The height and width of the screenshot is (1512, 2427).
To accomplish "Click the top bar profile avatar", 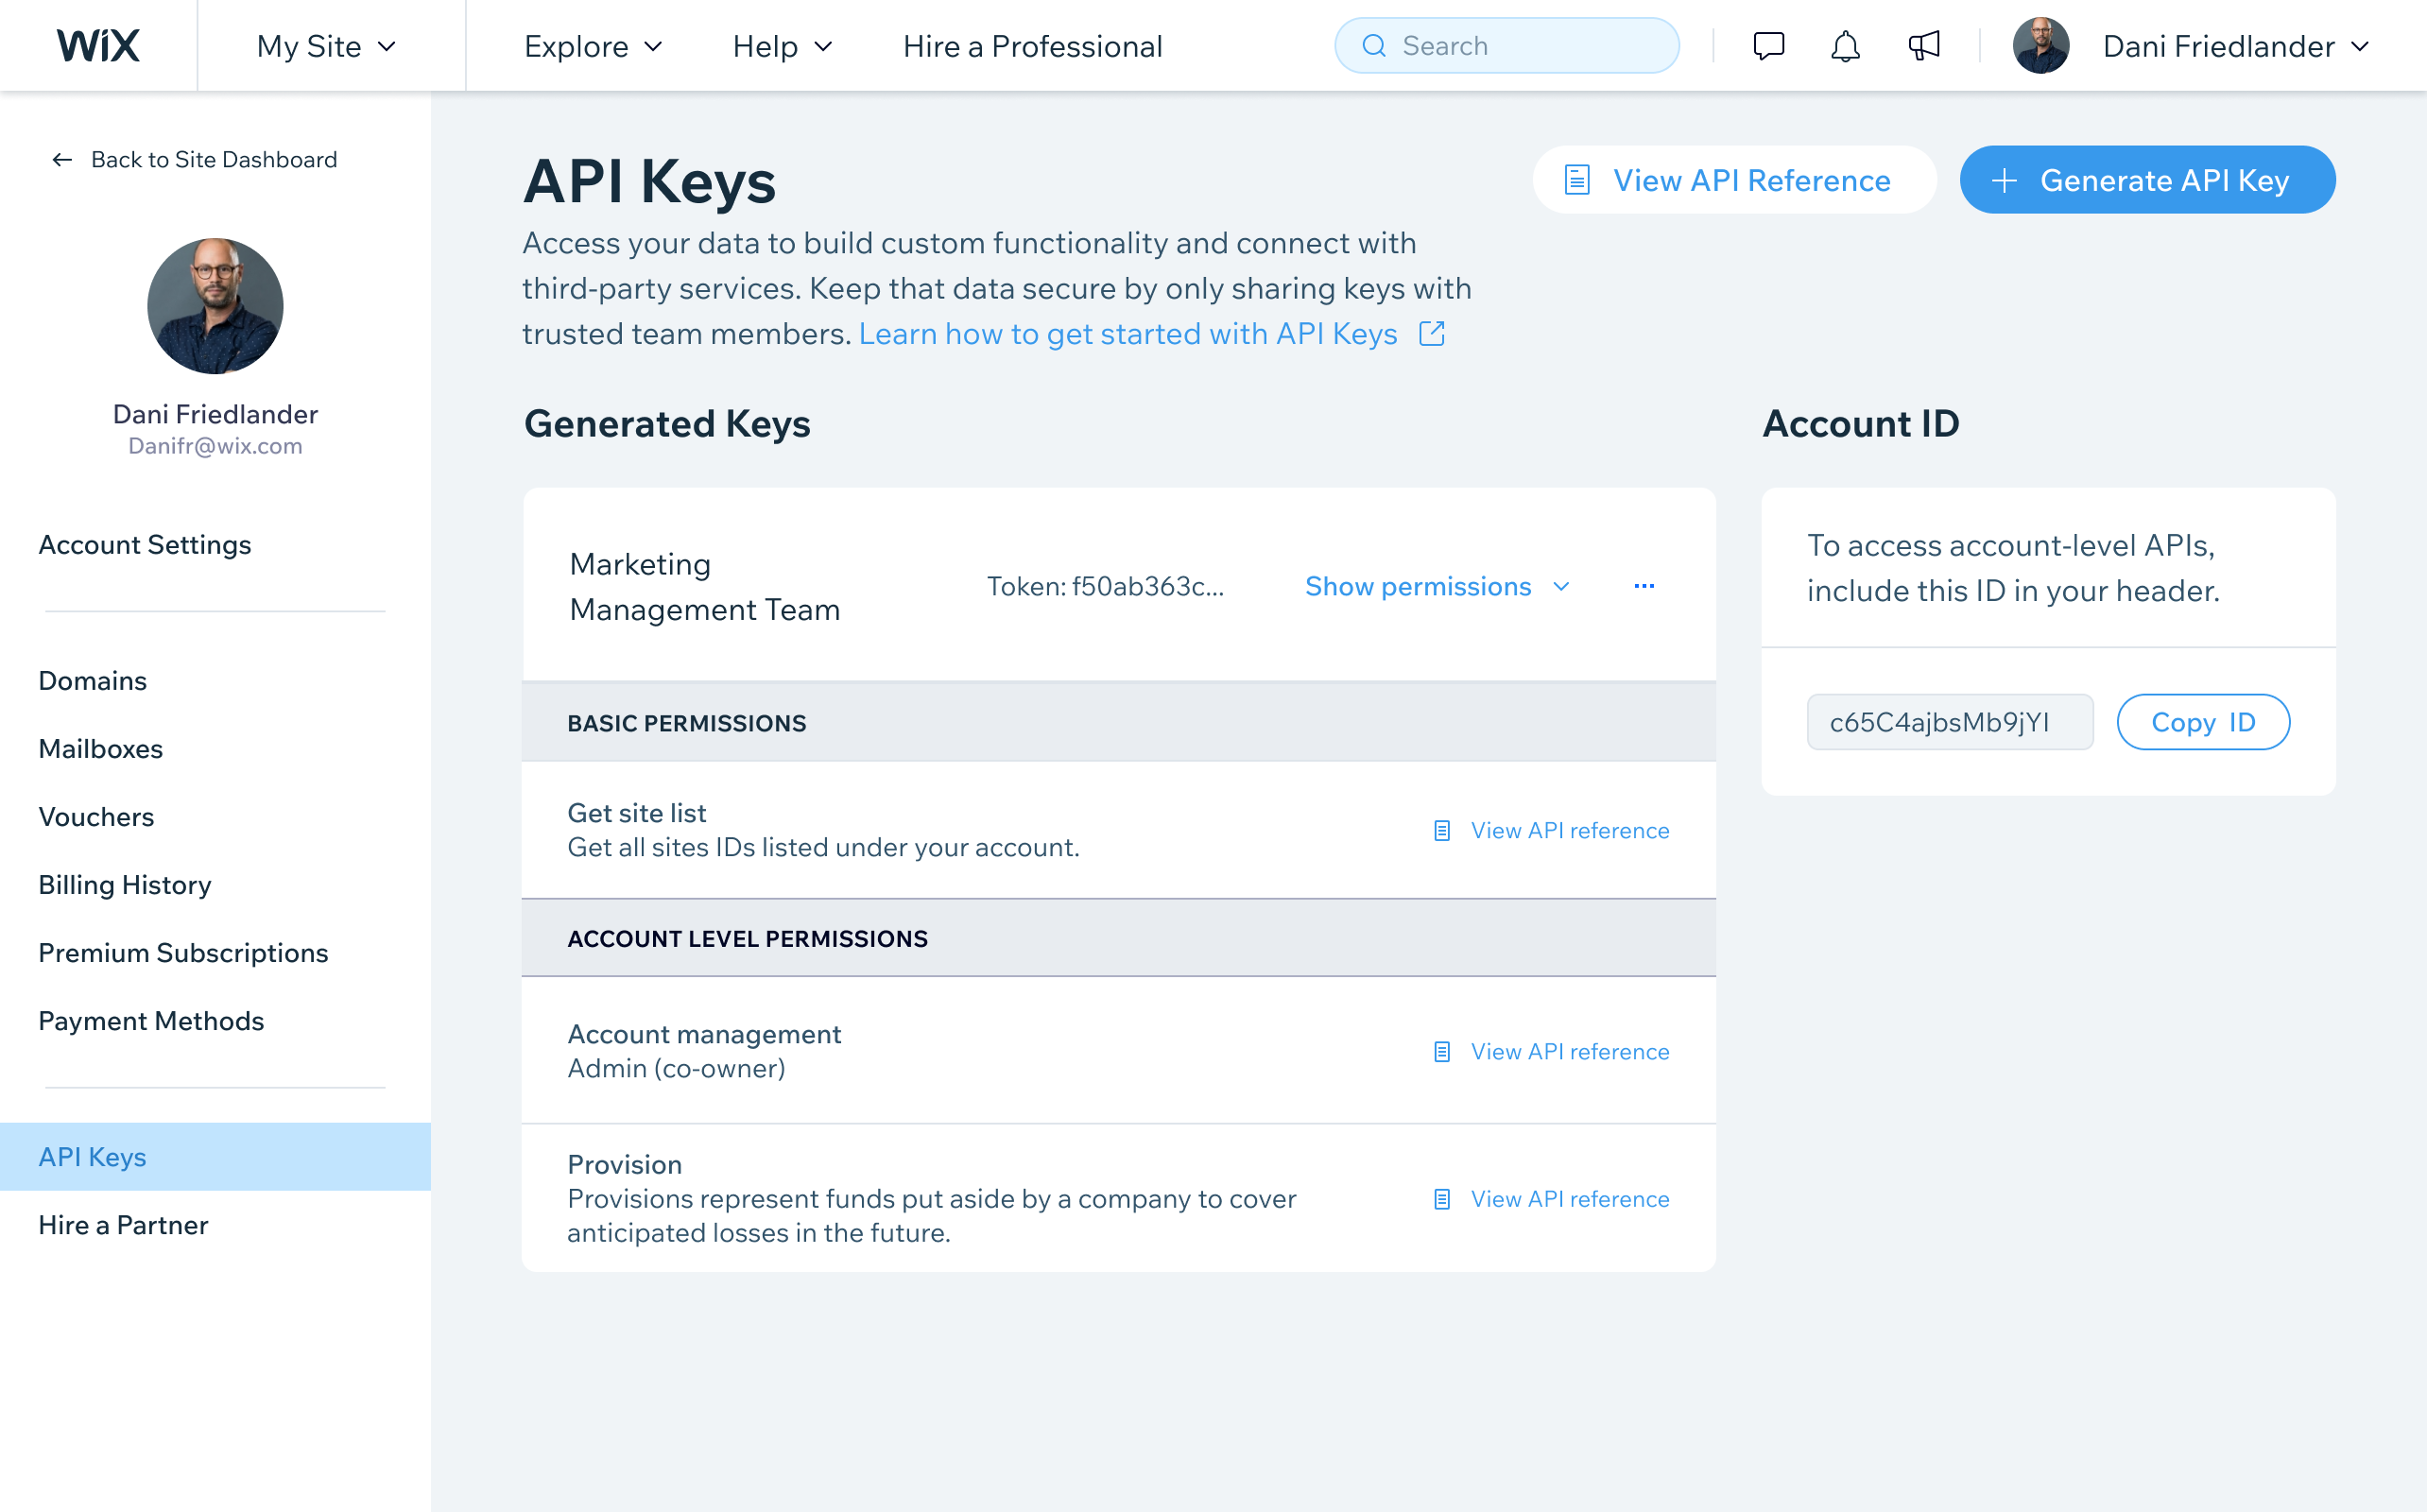I will 2041,46.
